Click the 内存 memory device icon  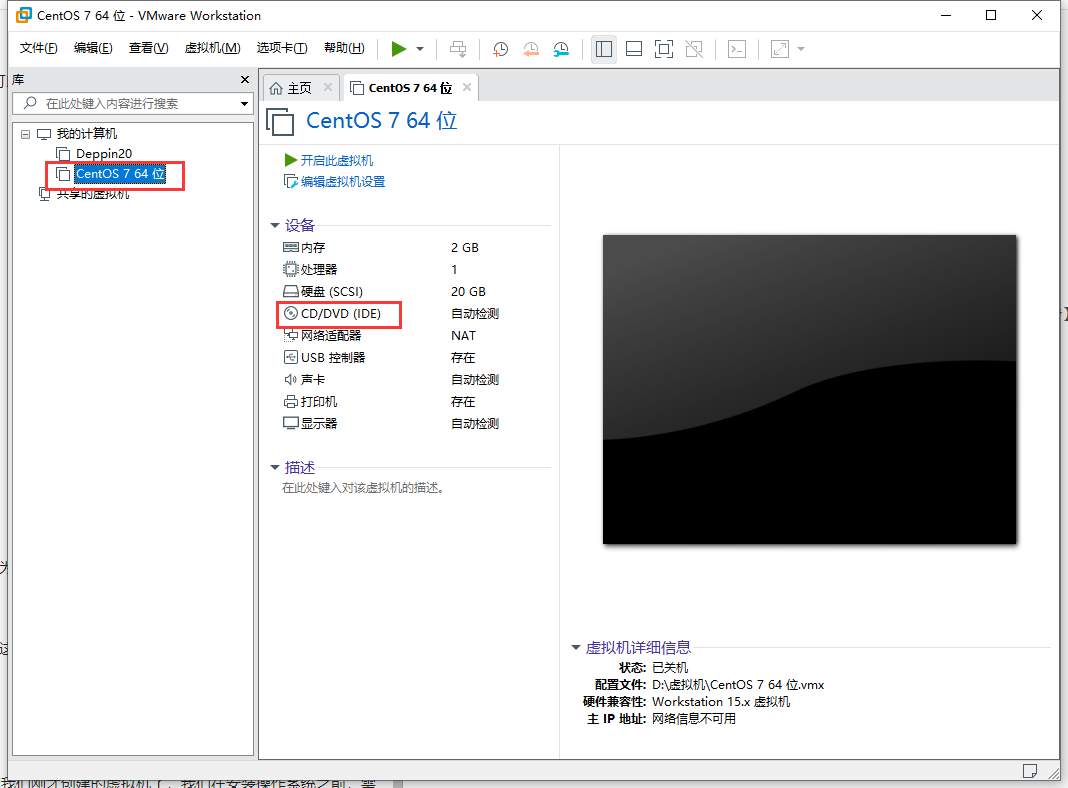click(291, 247)
